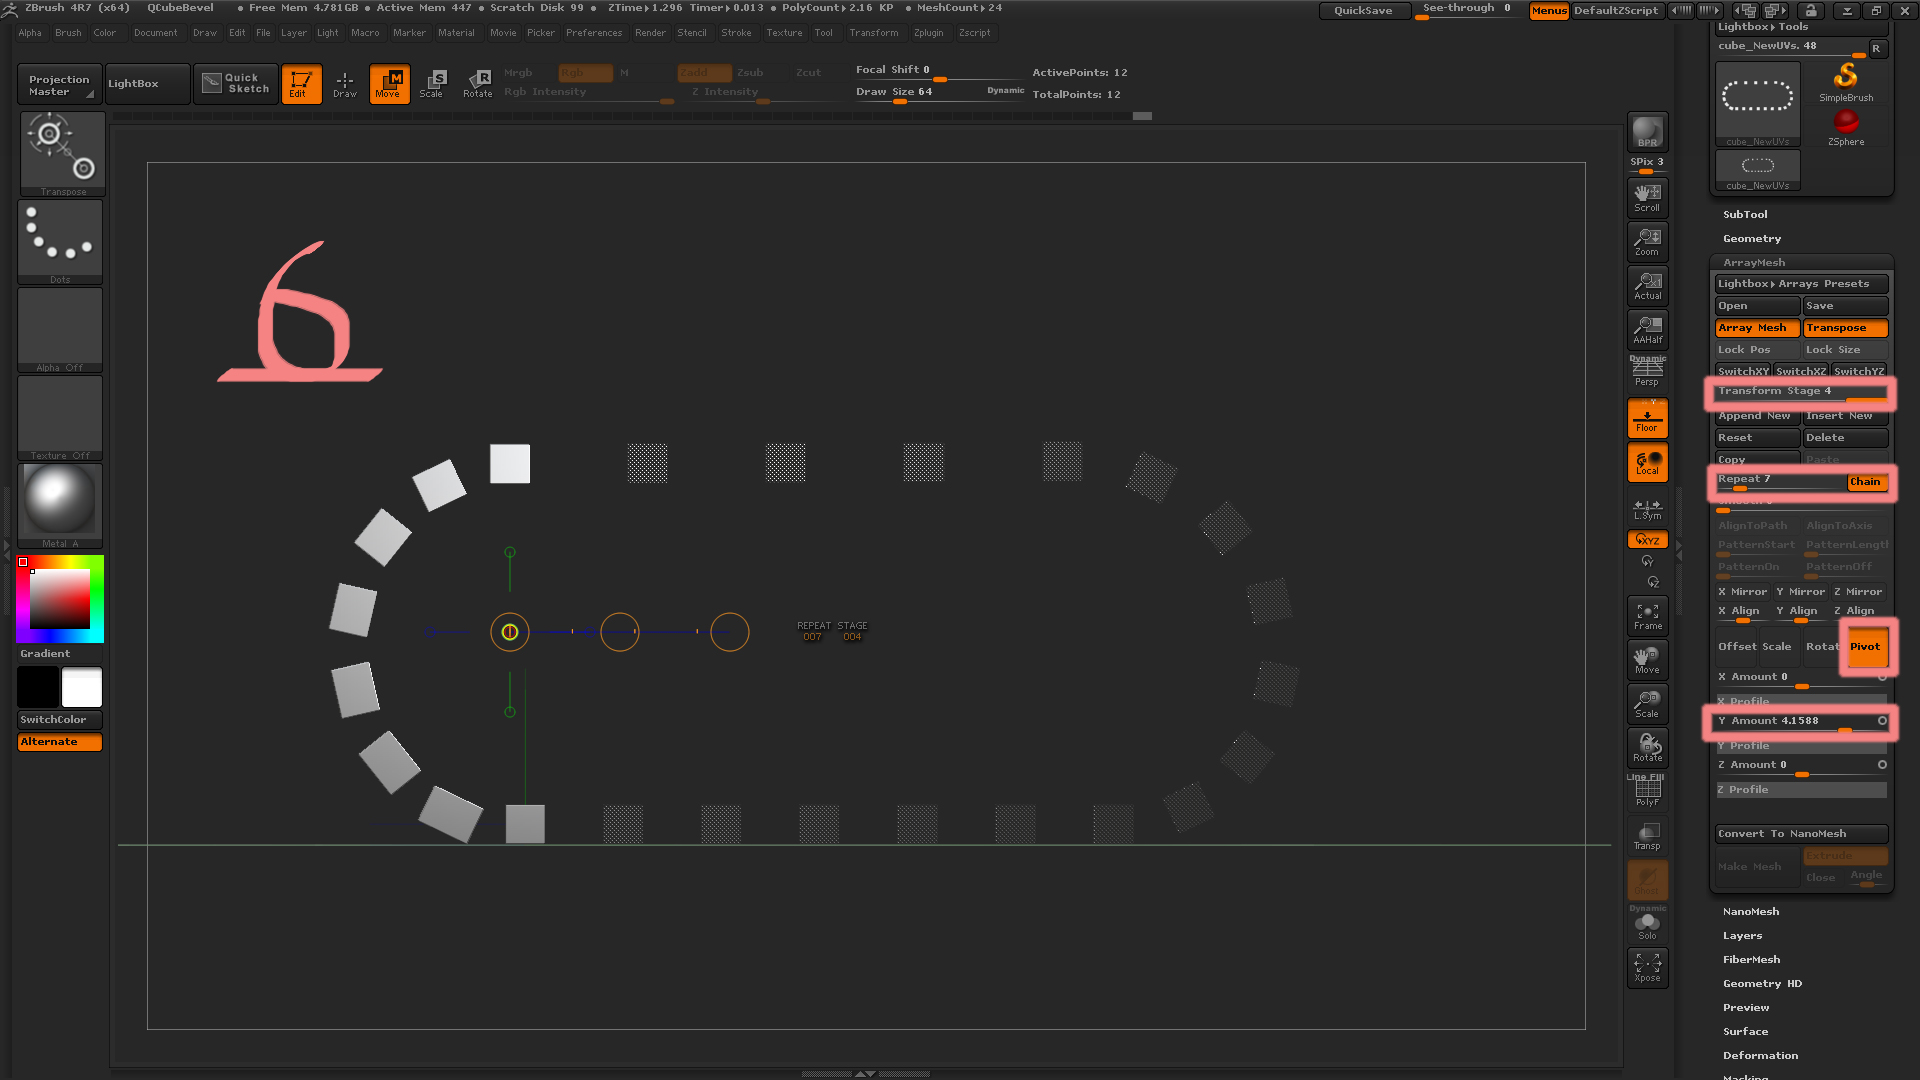Collapse the ArrayMesh section header
The width and height of the screenshot is (1920, 1080).
click(1754, 263)
